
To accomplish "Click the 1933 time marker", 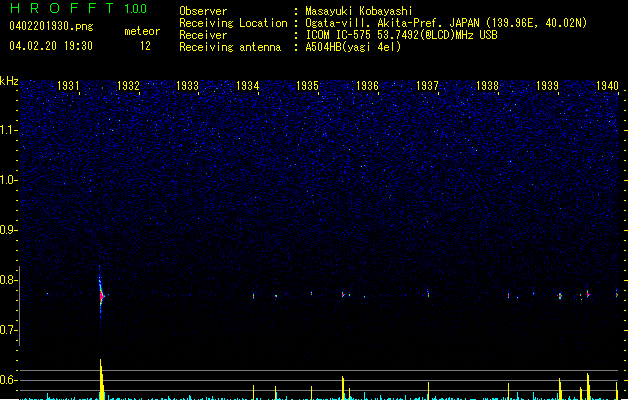I will [188, 86].
